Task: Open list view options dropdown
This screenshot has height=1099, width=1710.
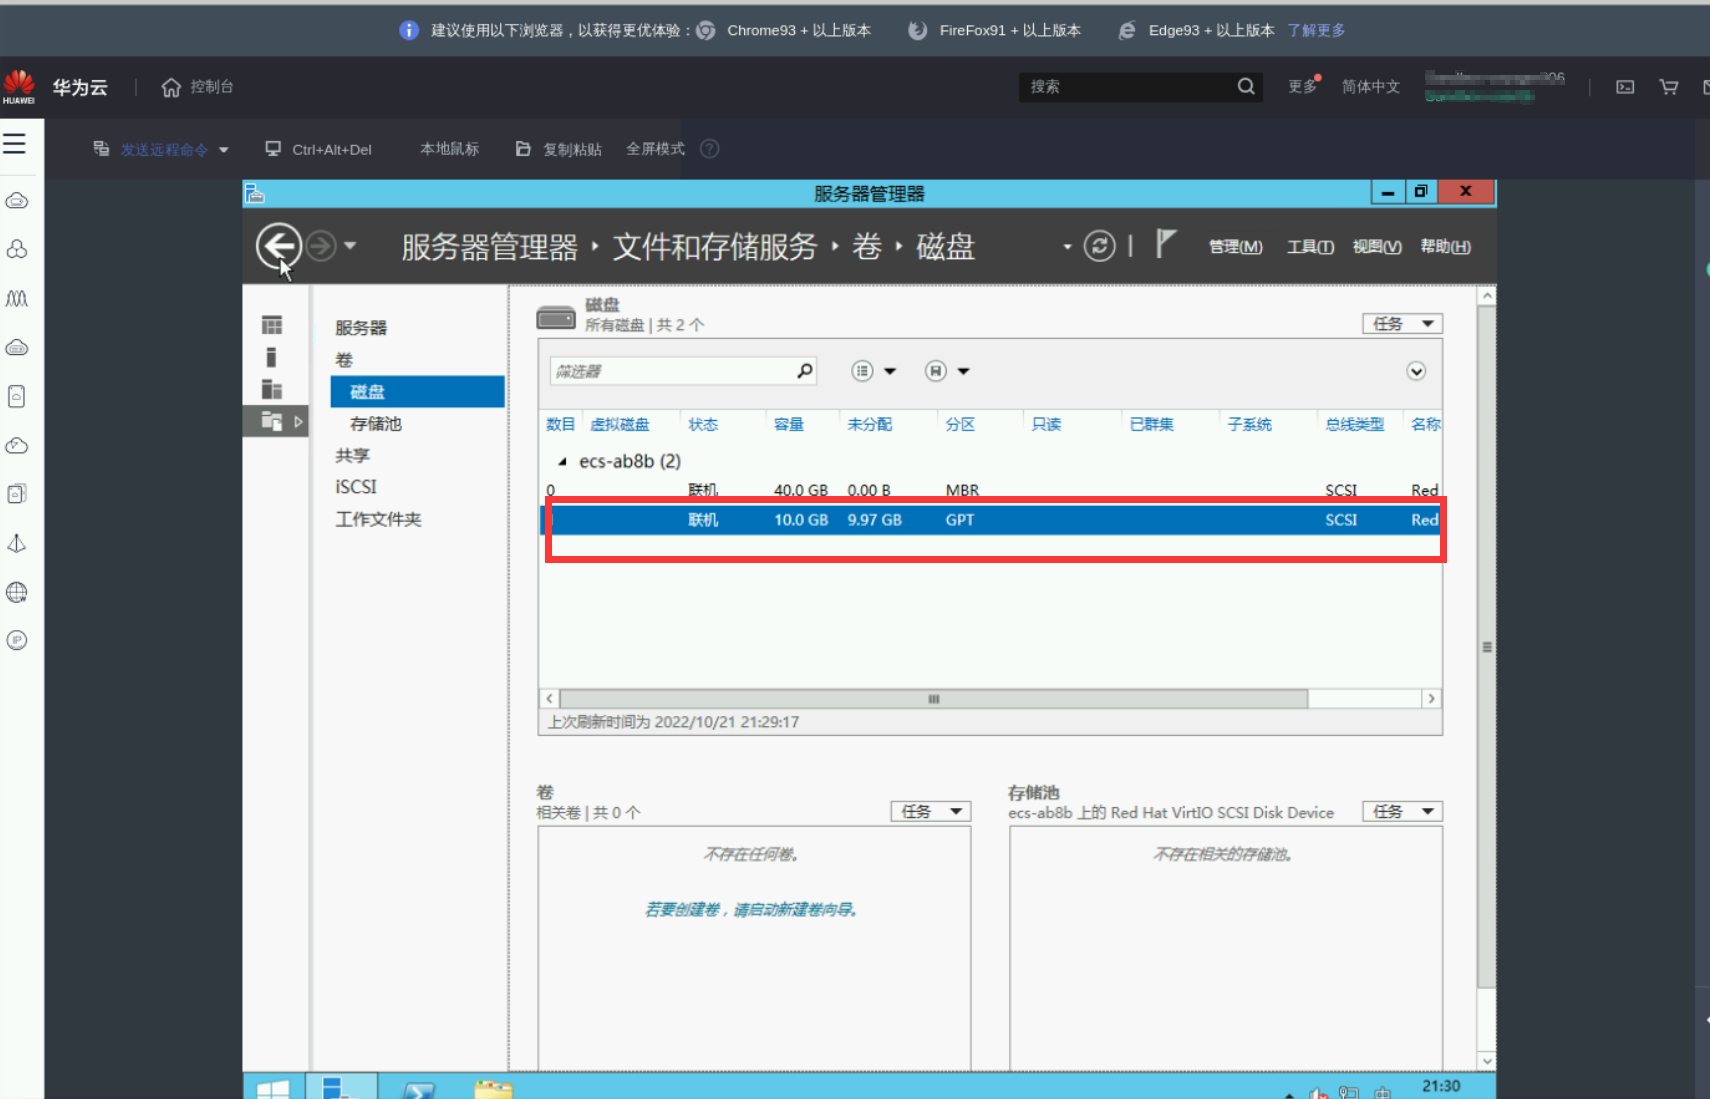Action: [873, 371]
